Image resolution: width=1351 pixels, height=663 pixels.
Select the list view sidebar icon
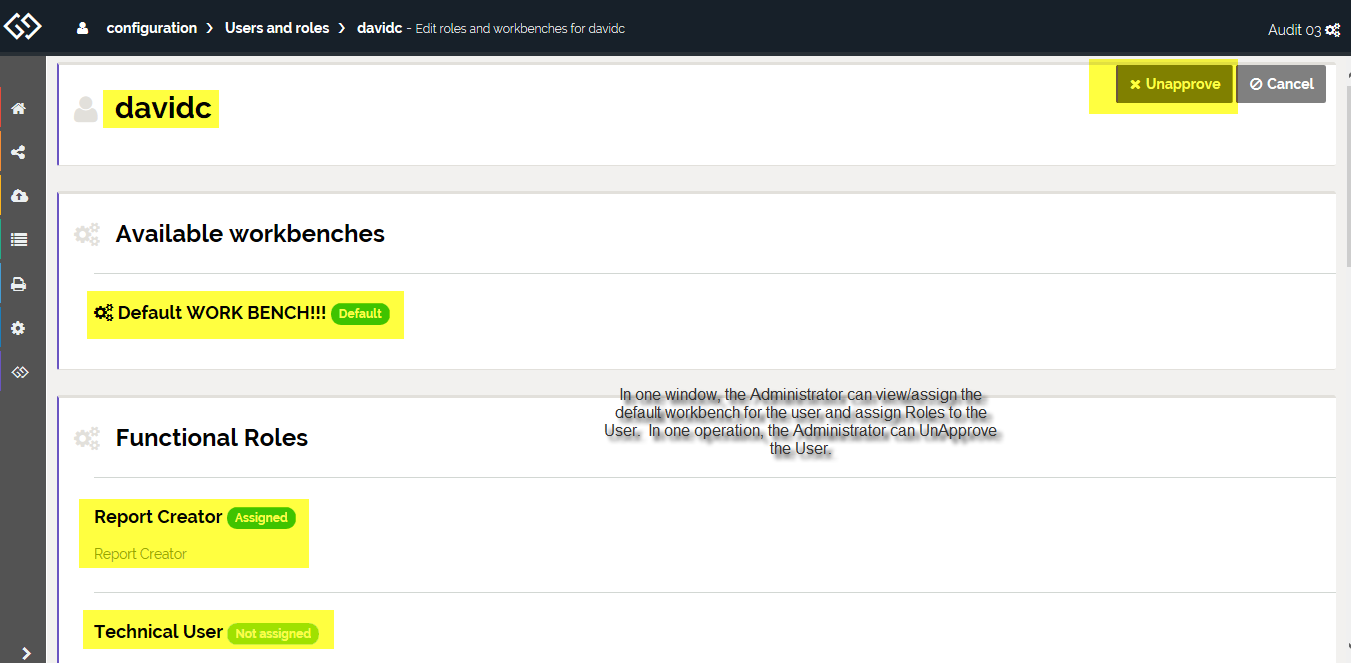coord(18,240)
